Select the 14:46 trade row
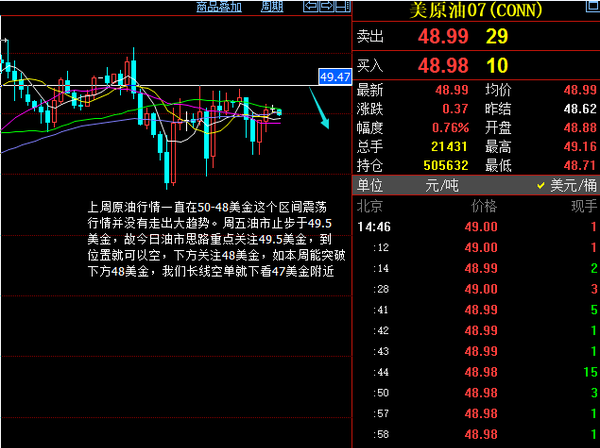600x448 pixels. click(476, 227)
